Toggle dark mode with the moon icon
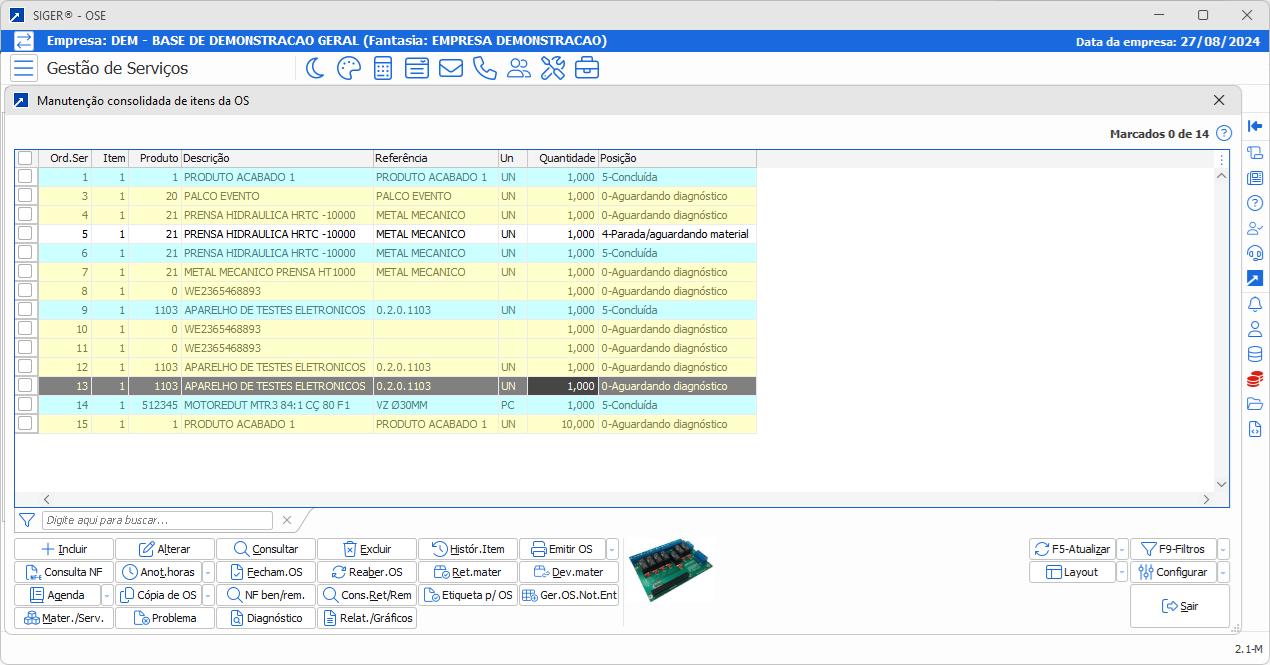This screenshot has width=1270, height=665. point(315,68)
